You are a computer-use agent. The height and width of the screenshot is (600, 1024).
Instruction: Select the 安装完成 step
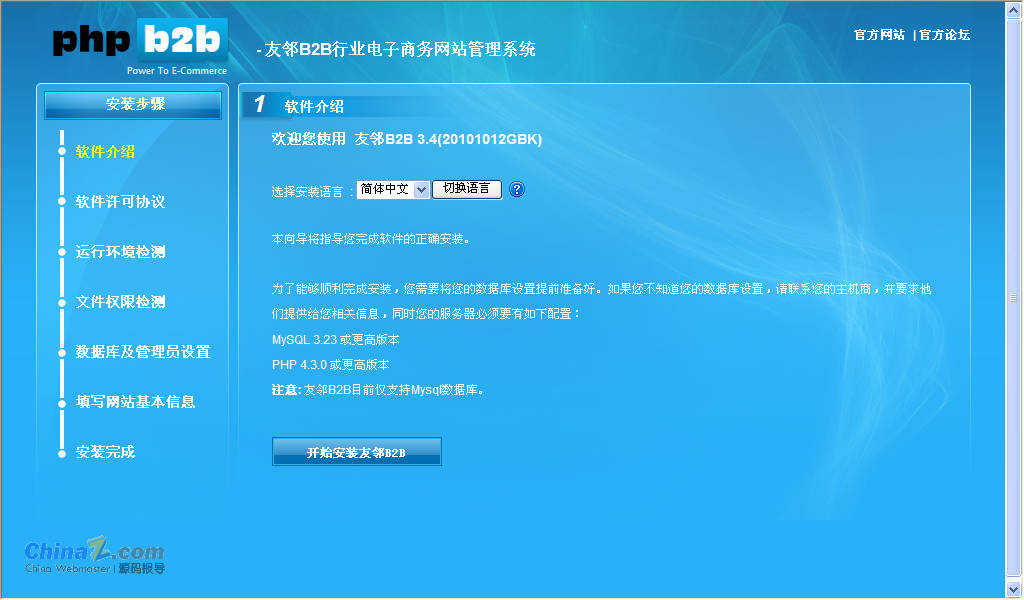click(x=105, y=452)
